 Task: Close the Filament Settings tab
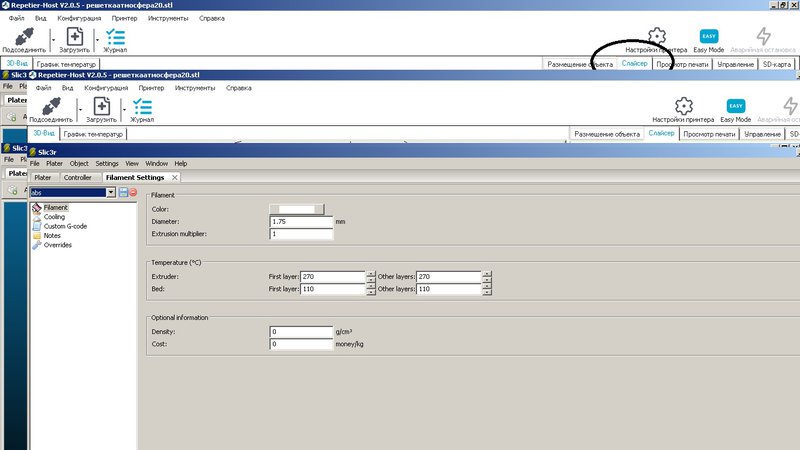tap(175, 177)
